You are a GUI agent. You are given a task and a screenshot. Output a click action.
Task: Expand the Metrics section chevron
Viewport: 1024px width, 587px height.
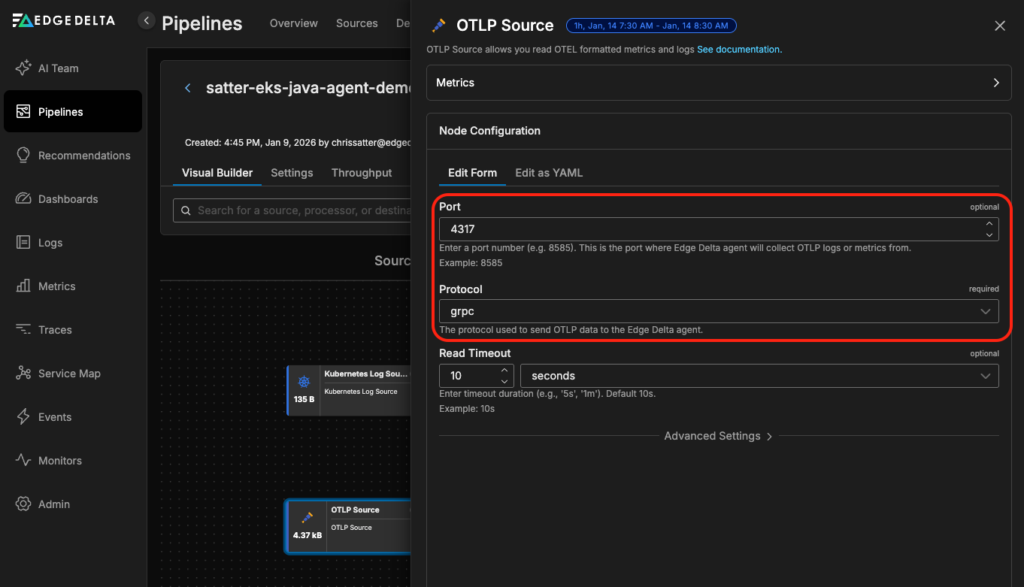[996, 83]
